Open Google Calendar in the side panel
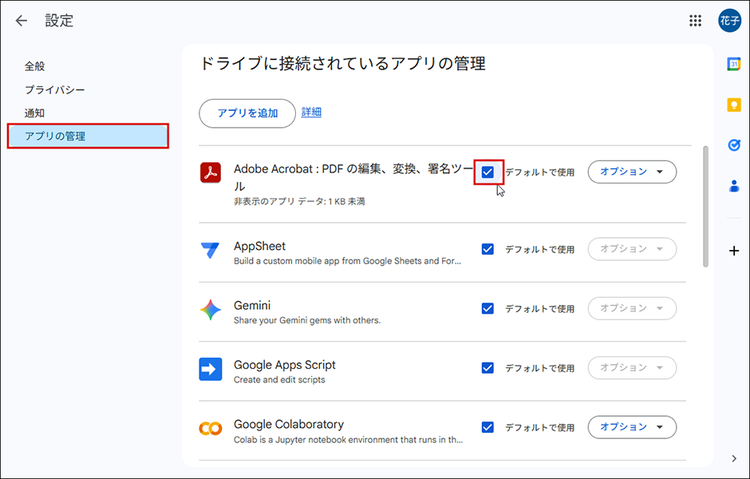 733,64
